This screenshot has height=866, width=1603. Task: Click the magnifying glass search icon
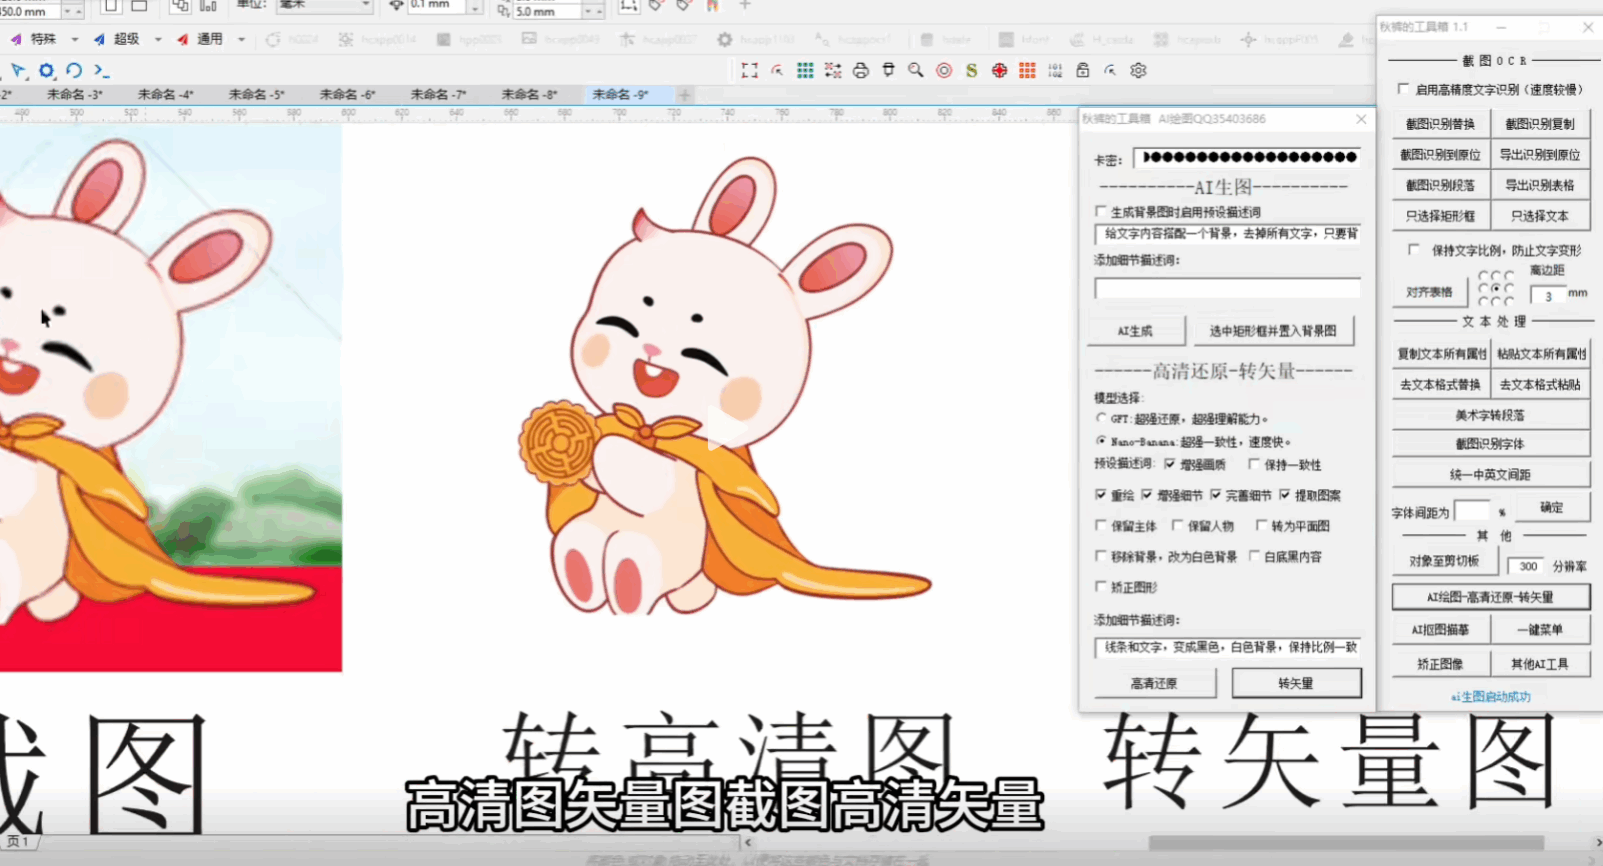[x=915, y=70]
